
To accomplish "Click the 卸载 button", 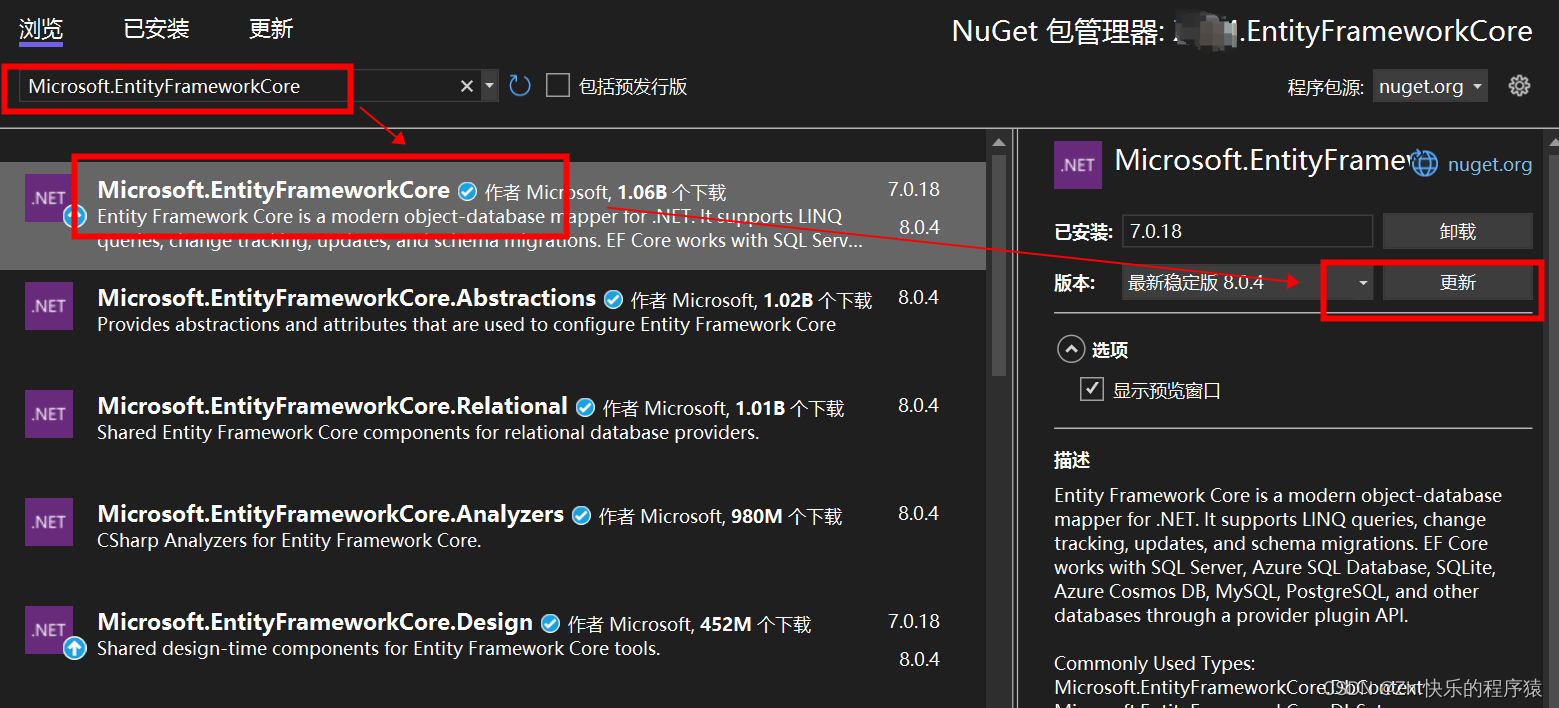I will click(x=1457, y=231).
